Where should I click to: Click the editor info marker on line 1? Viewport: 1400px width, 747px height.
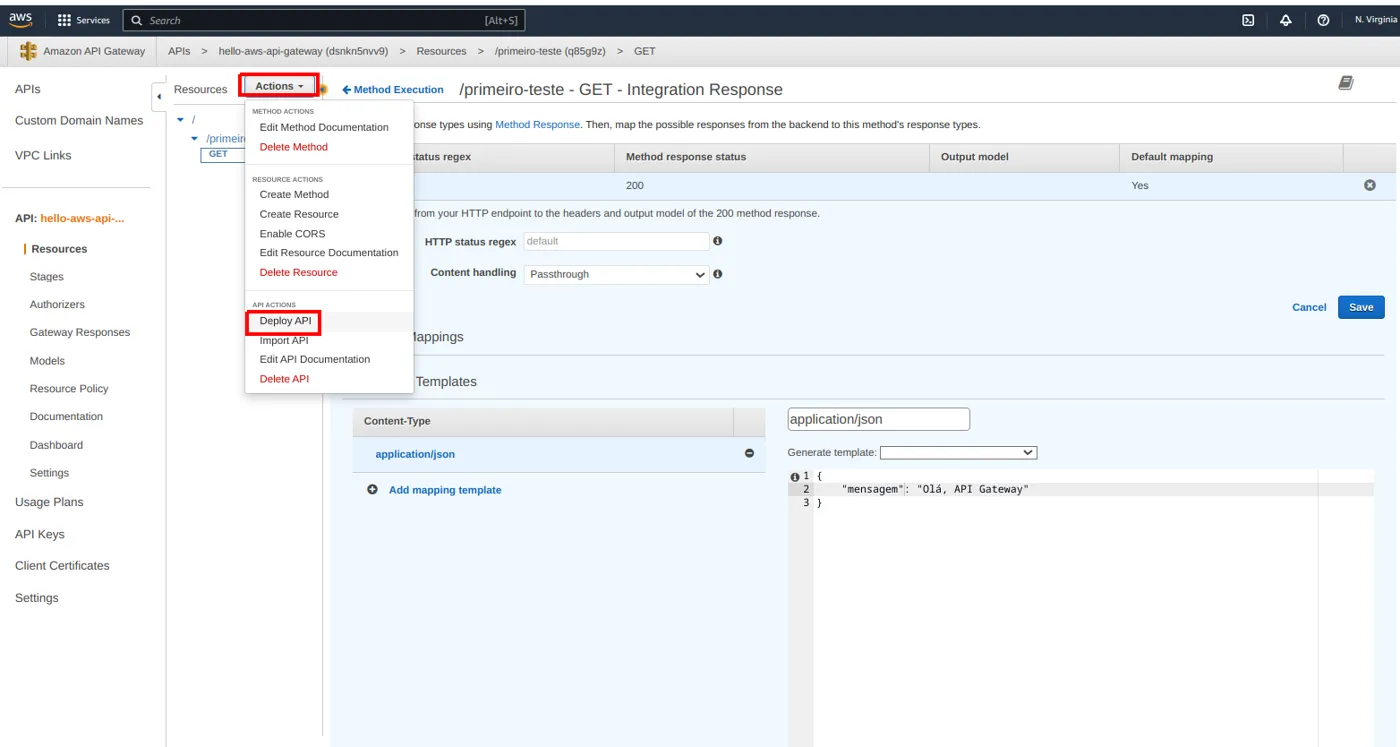point(795,476)
